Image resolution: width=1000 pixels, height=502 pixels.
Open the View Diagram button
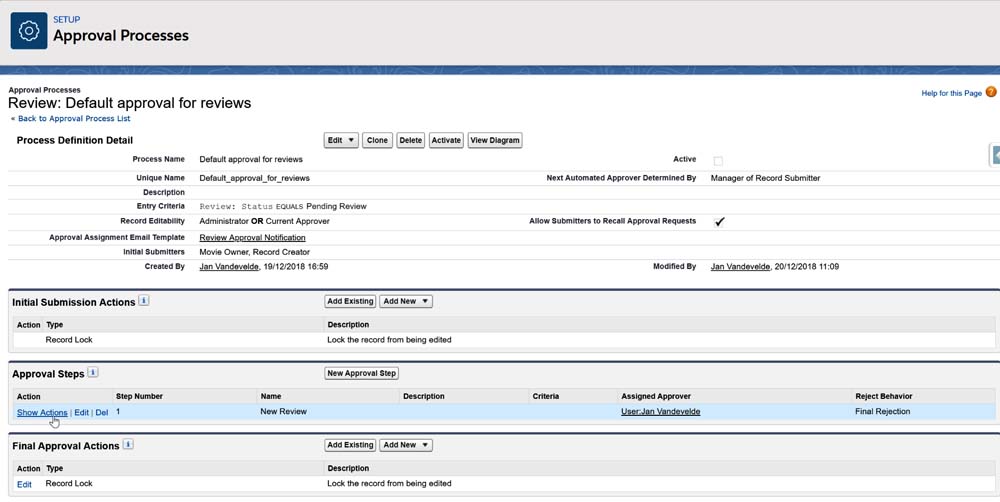tap(495, 140)
